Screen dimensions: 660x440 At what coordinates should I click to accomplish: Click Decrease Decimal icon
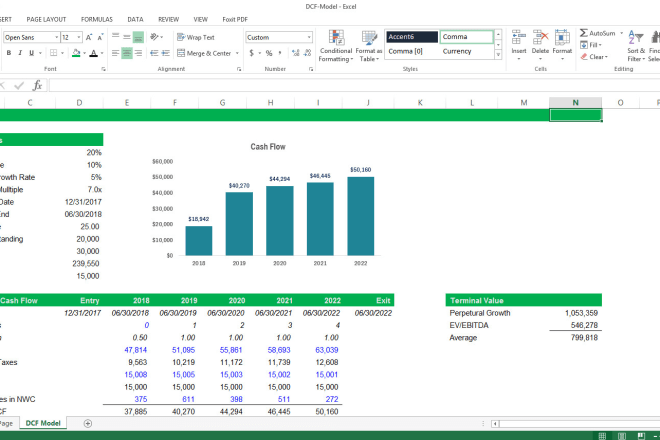point(307,53)
